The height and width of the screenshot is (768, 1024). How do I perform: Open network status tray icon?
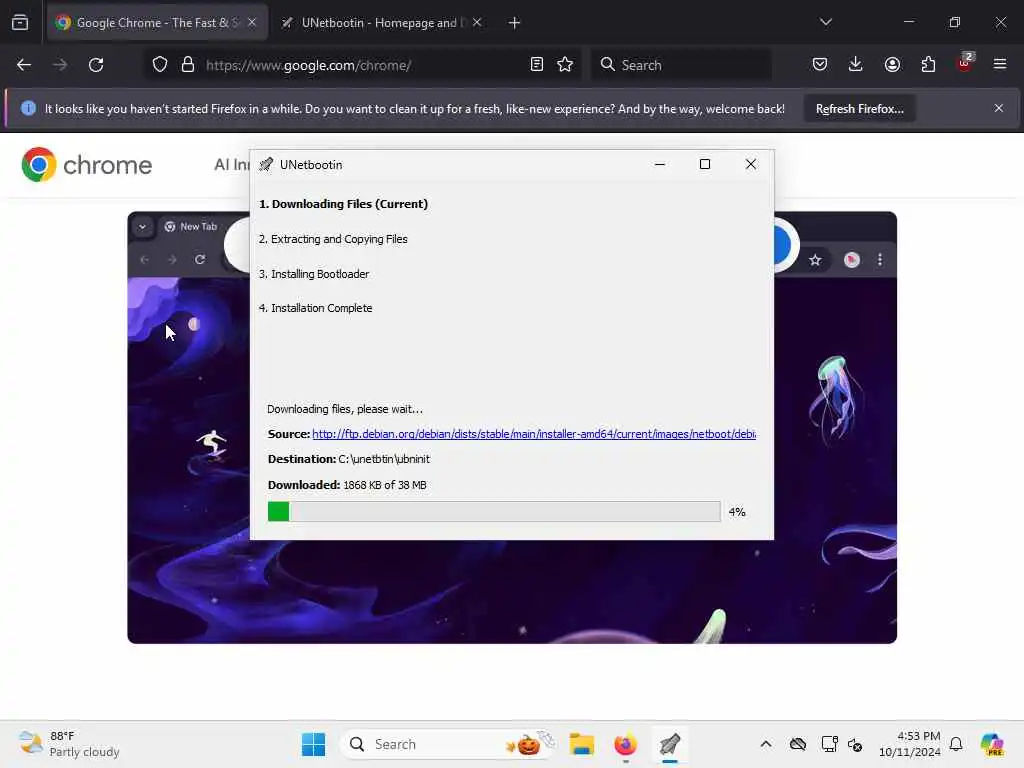pyautogui.click(x=829, y=744)
